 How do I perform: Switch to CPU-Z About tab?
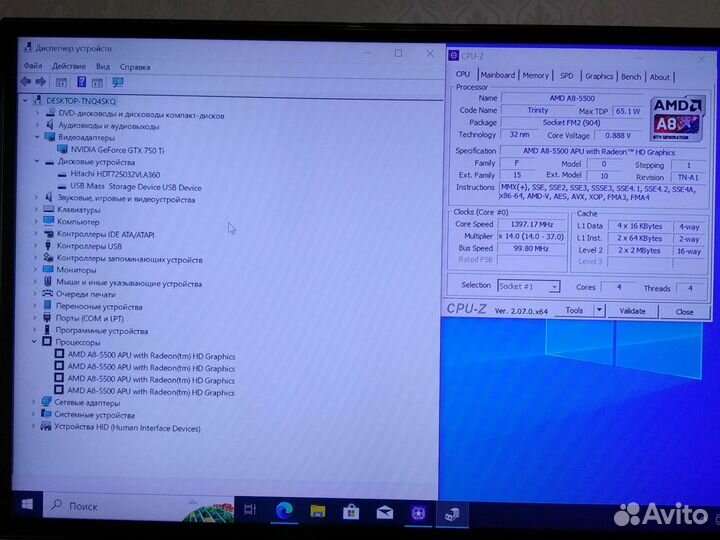659,77
